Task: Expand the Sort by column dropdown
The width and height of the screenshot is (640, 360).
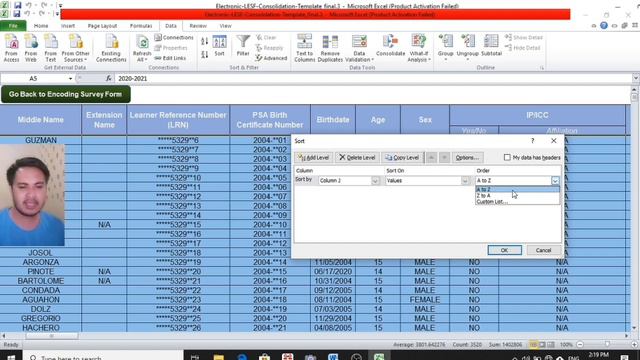Action: (x=375, y=180)
